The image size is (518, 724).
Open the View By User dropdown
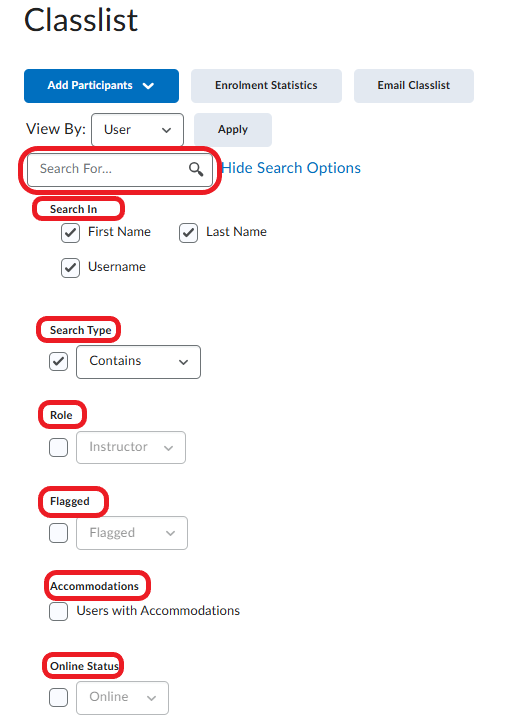[x=138, y=130]
